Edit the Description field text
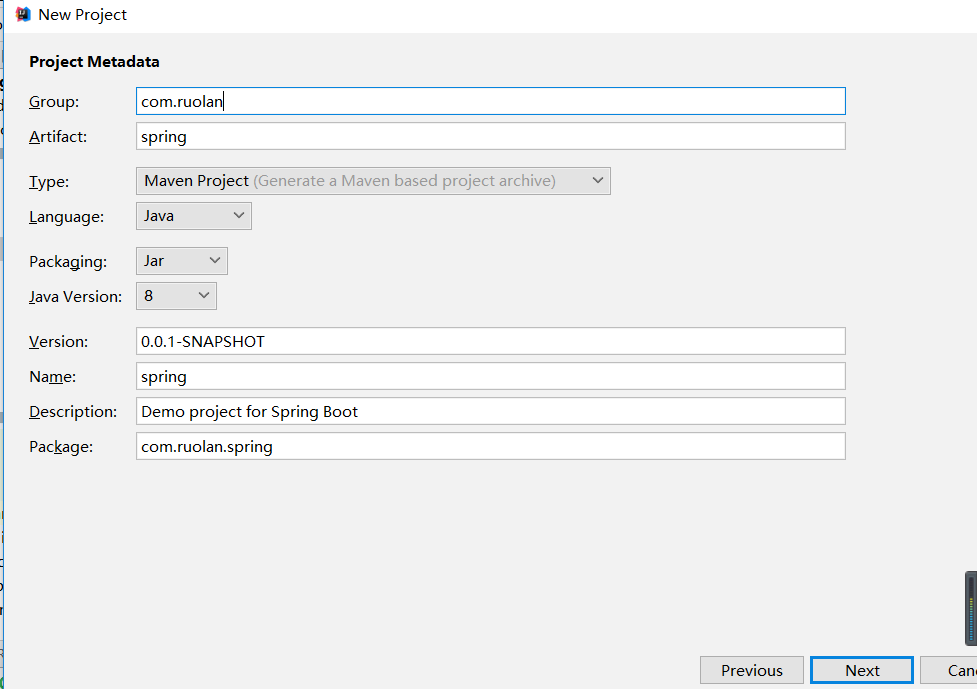The image size is (977, 689). pyautogui.click(x=490, y=411)
